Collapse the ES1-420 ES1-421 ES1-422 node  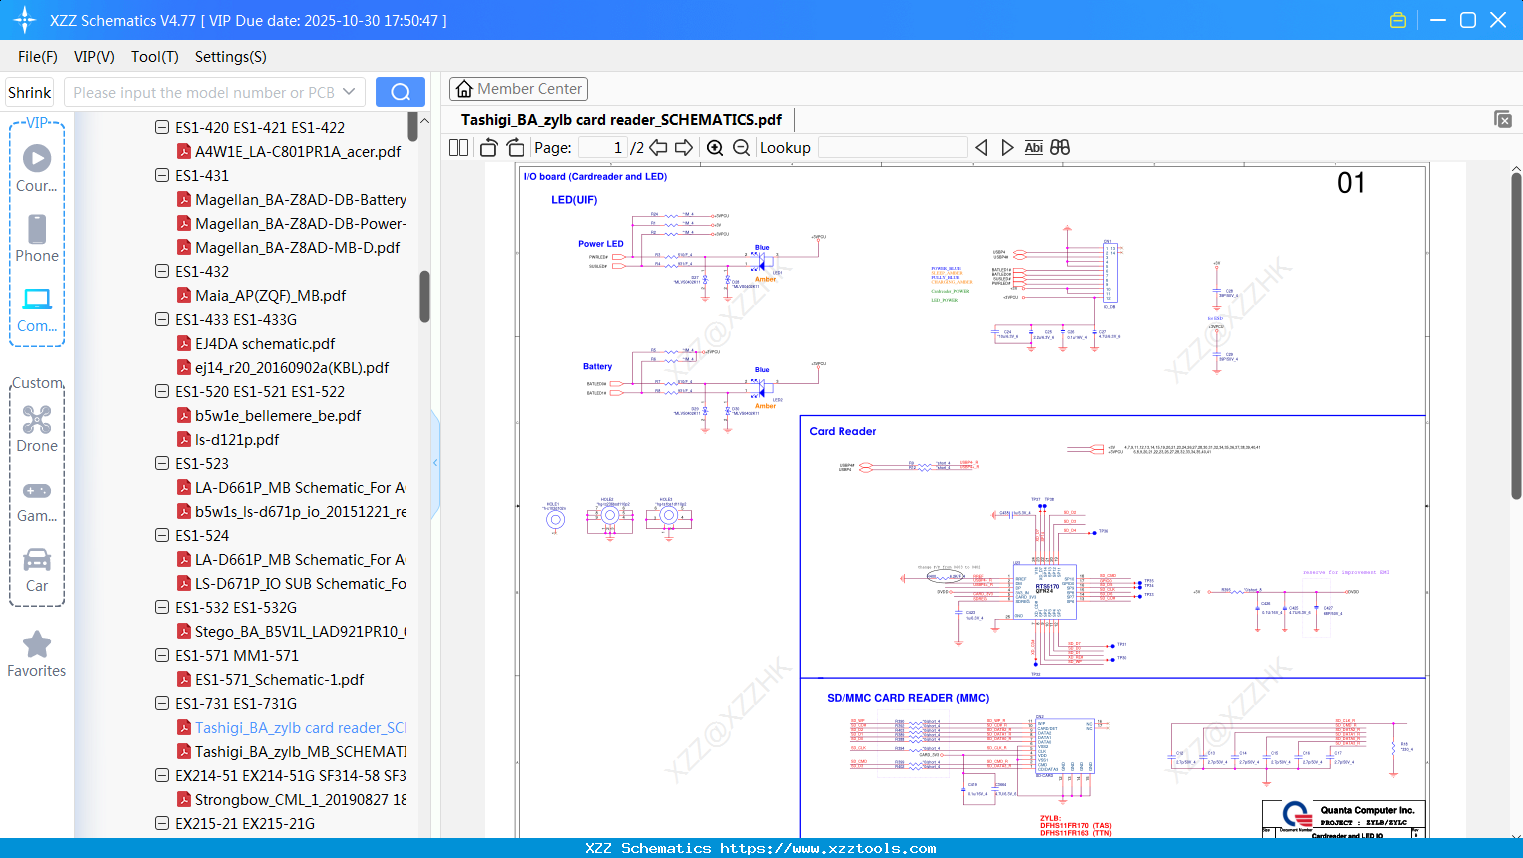pos(162,127)
